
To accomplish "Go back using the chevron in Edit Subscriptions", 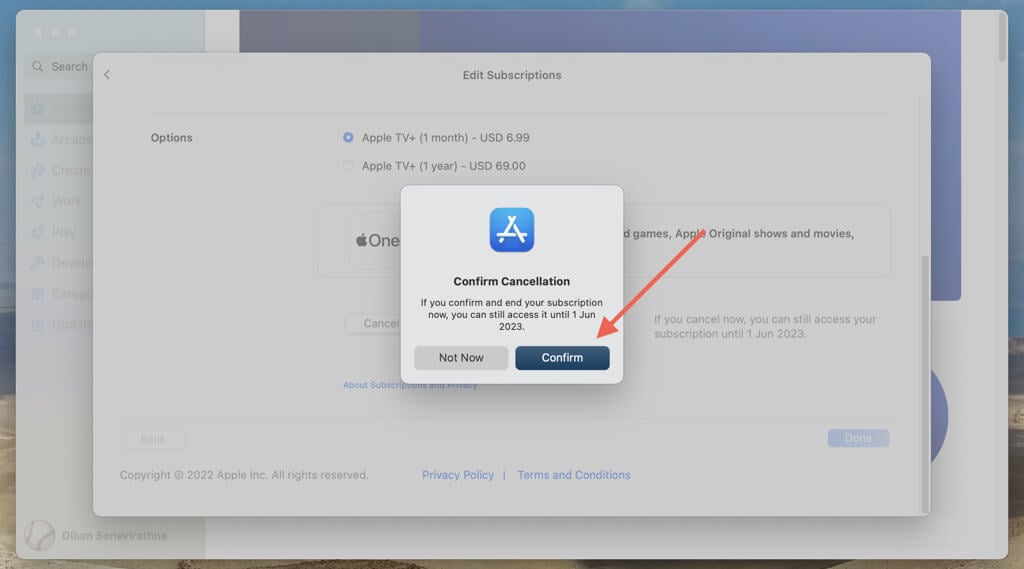I will point(107,75).
